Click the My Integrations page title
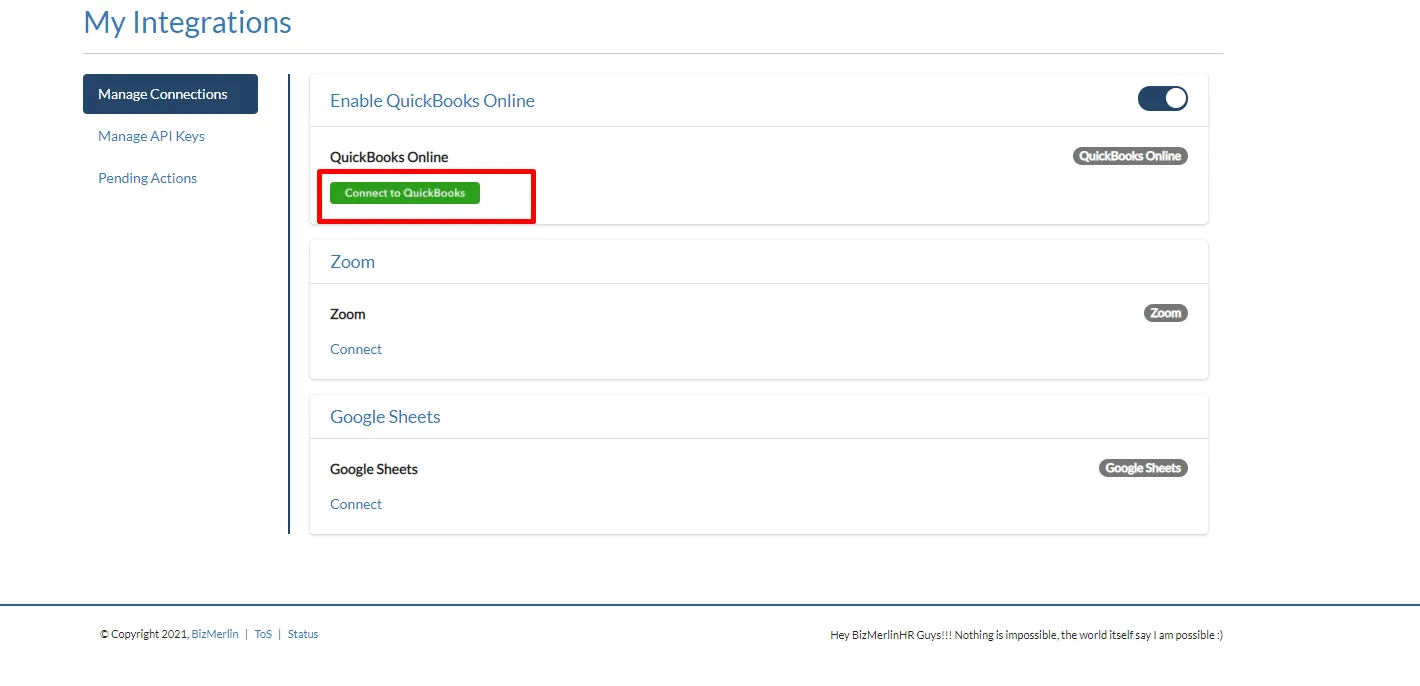Screen dimensions: 1420x686 click(x=188, y=22)
